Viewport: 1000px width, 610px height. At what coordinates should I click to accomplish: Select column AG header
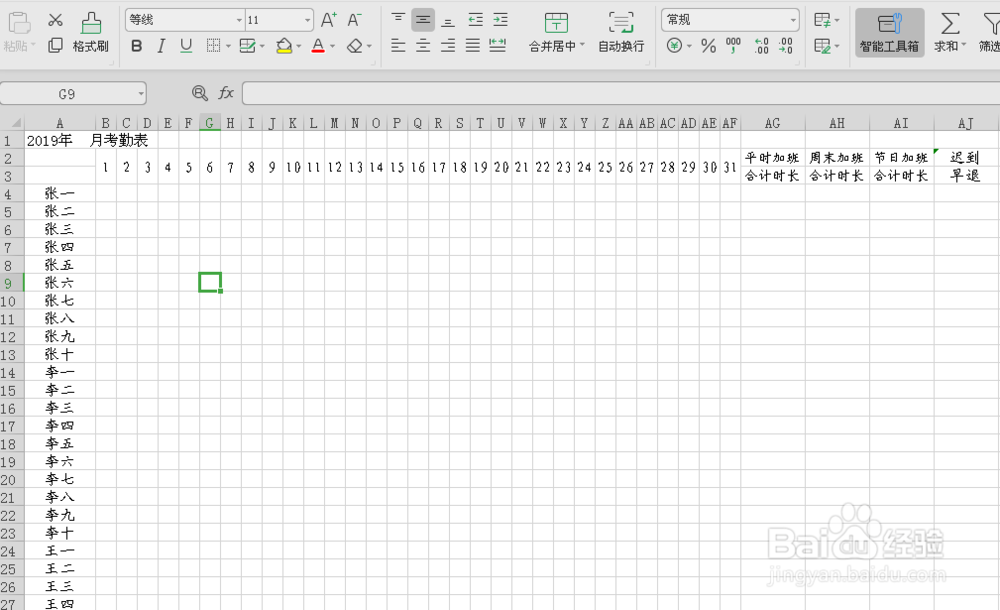(772, 123)
